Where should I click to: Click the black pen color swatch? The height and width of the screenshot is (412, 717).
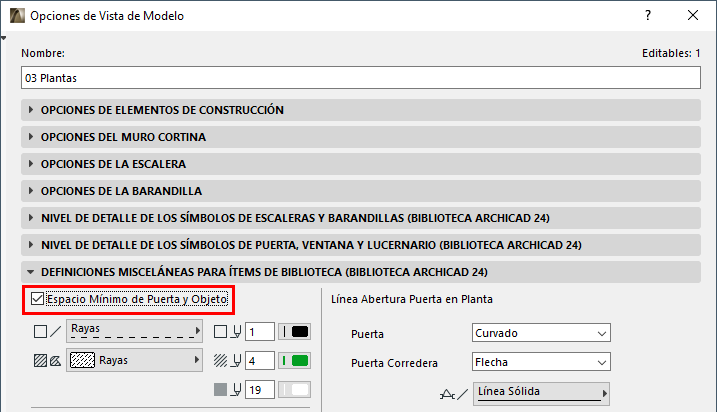[295, 332]
